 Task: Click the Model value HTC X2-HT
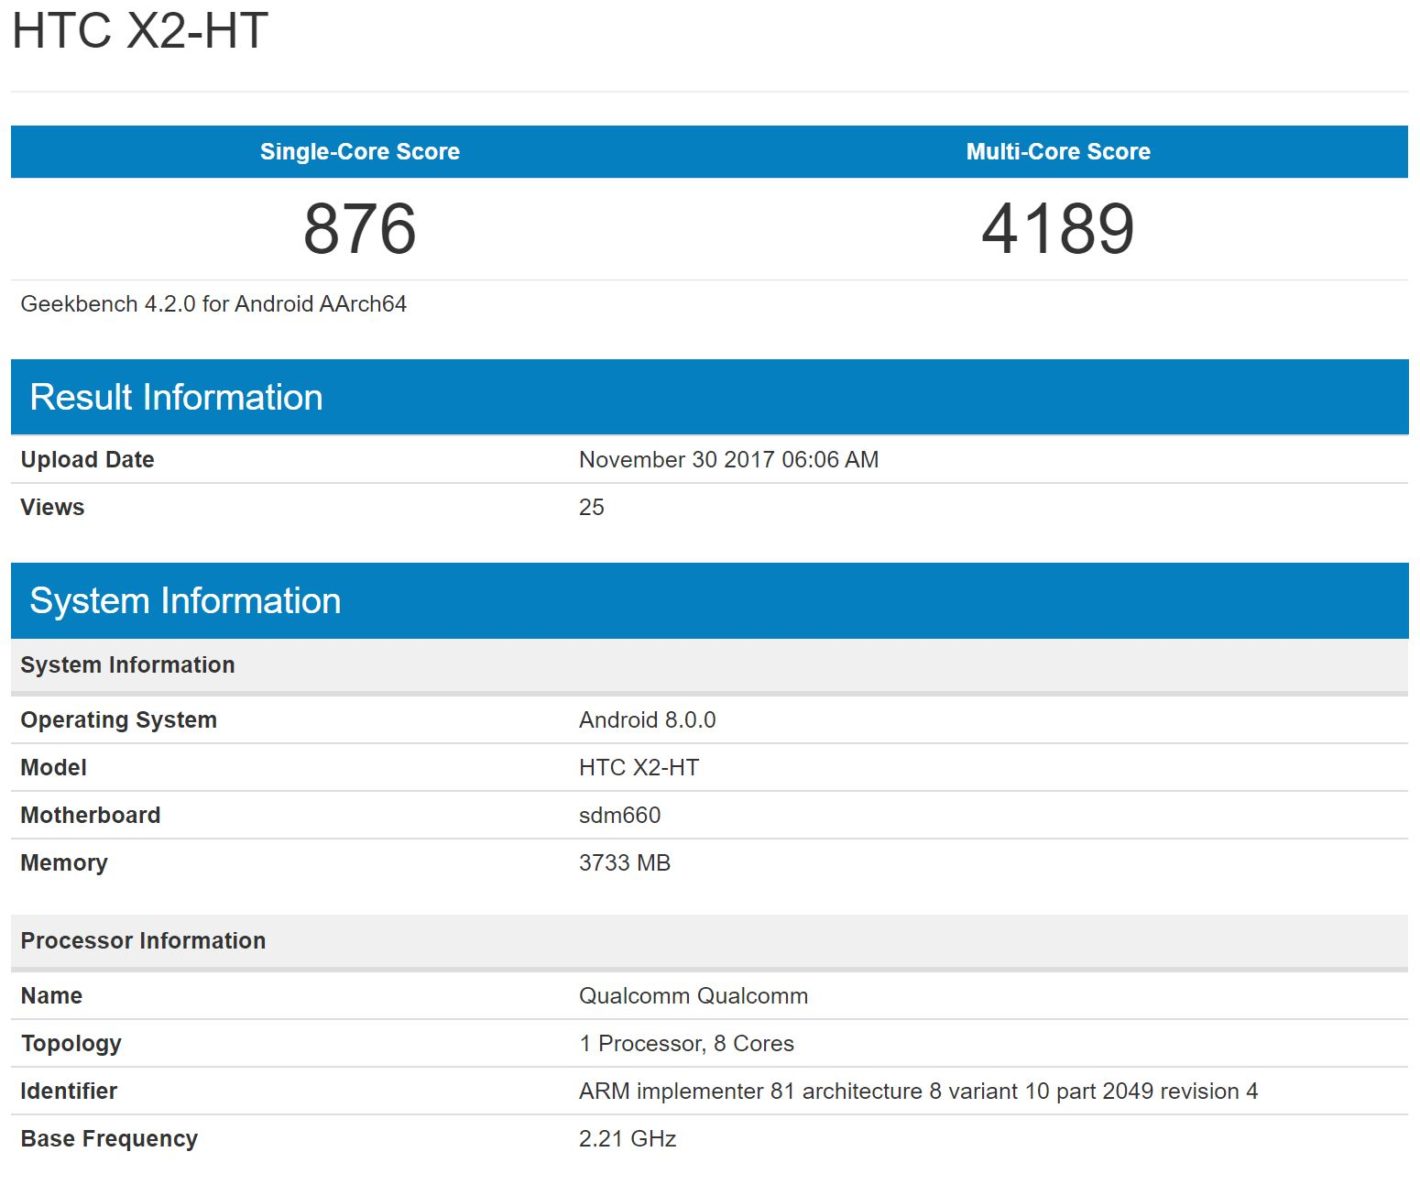pyautogui.click(x=639, y=768)
